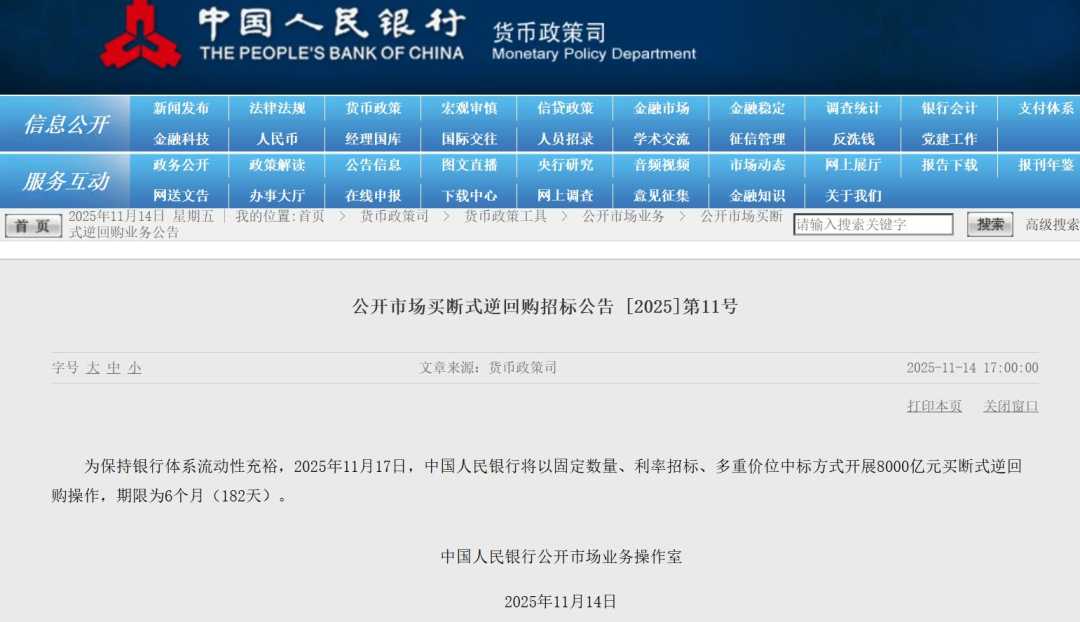Screen dimensions: 1080x622
Task: Follow breadcrumb link 货币政策工具
Action: click(x=506, y=216)
